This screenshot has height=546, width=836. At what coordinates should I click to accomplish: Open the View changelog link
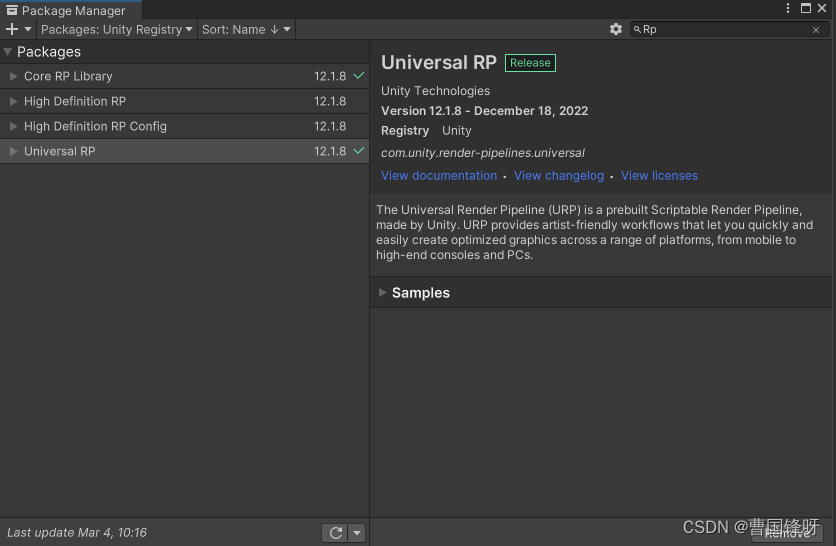[x=559, y=175]
